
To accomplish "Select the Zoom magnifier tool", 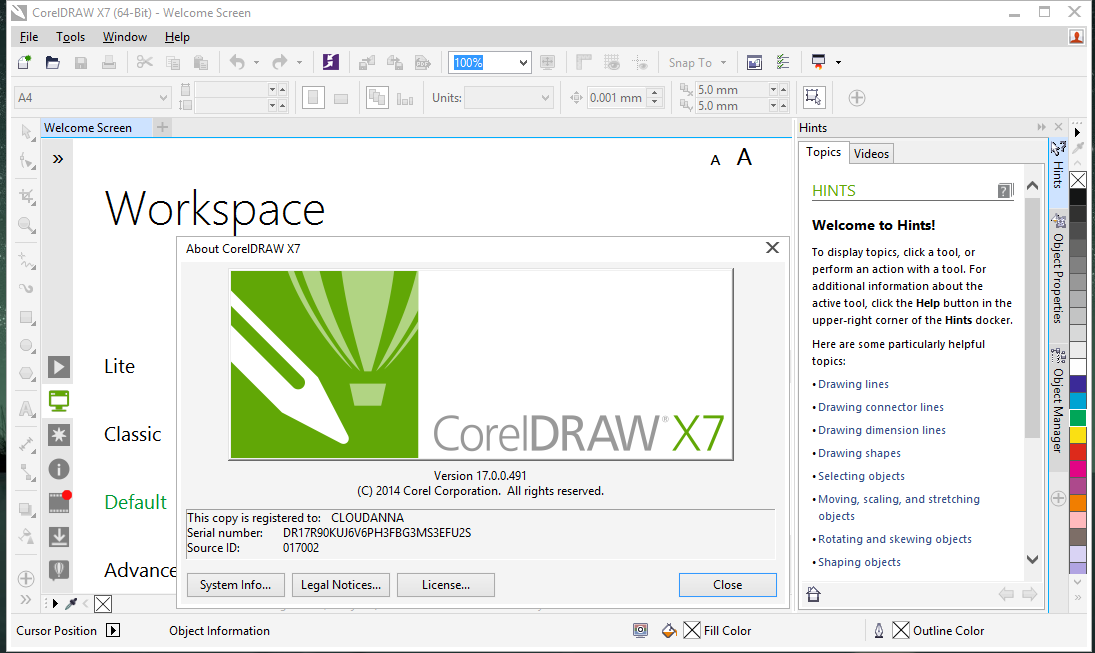I will pos(27,225).
